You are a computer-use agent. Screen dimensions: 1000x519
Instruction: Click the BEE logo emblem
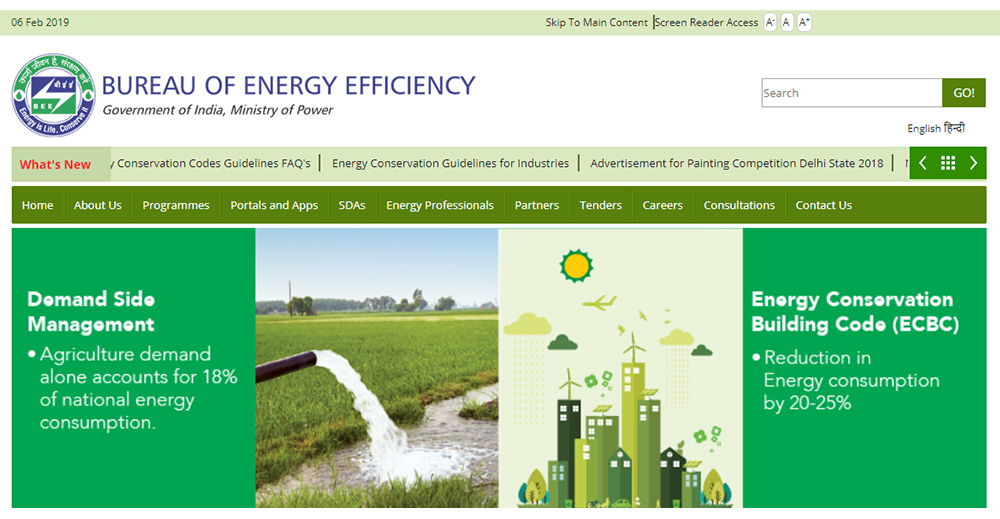coord(54,95)
